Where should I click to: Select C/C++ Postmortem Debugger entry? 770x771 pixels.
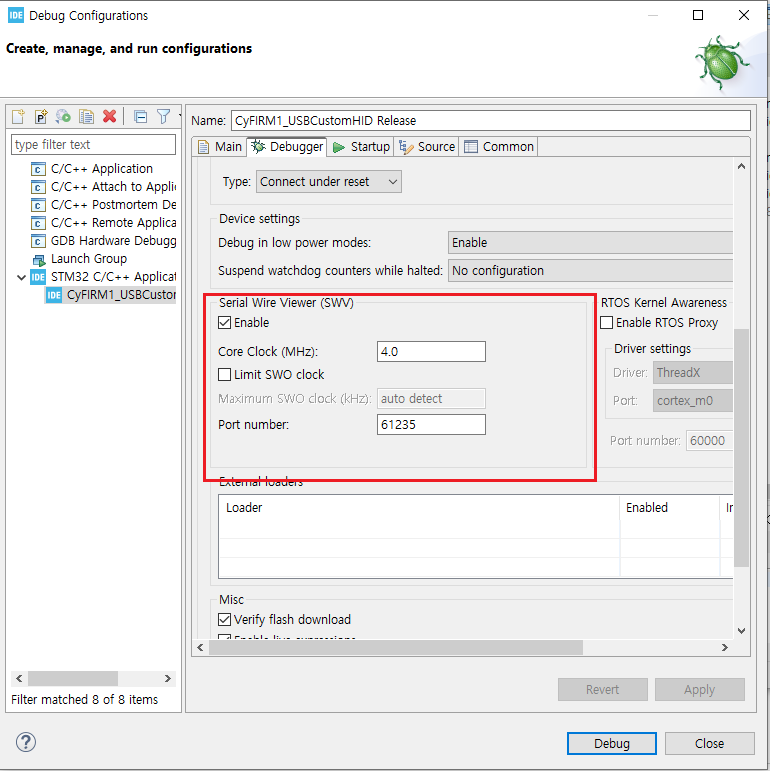coord(114,205)
